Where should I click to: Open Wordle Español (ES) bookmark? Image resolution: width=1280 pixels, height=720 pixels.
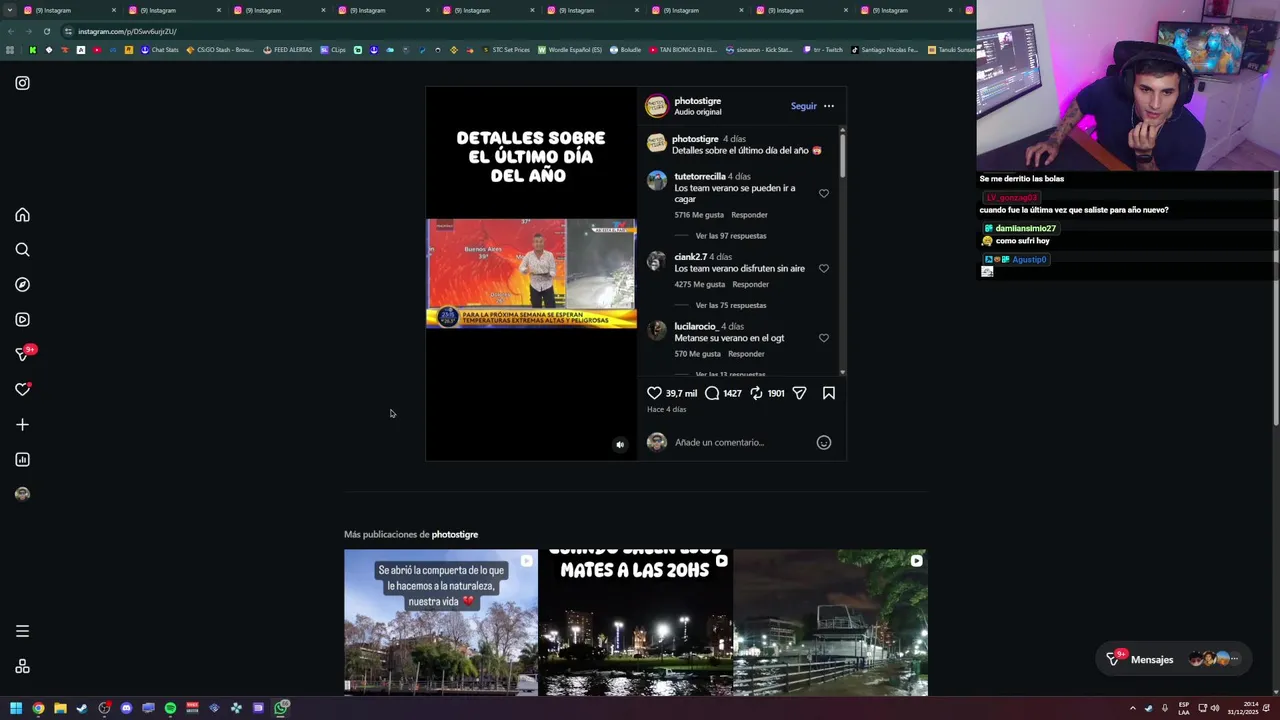pos(570,49)
